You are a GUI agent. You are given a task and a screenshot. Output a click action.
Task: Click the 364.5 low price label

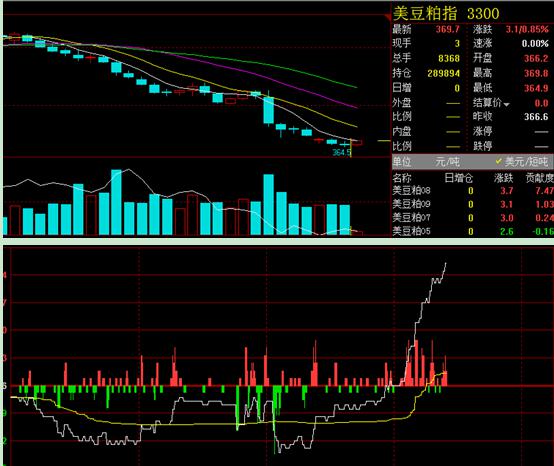point(341,152)
